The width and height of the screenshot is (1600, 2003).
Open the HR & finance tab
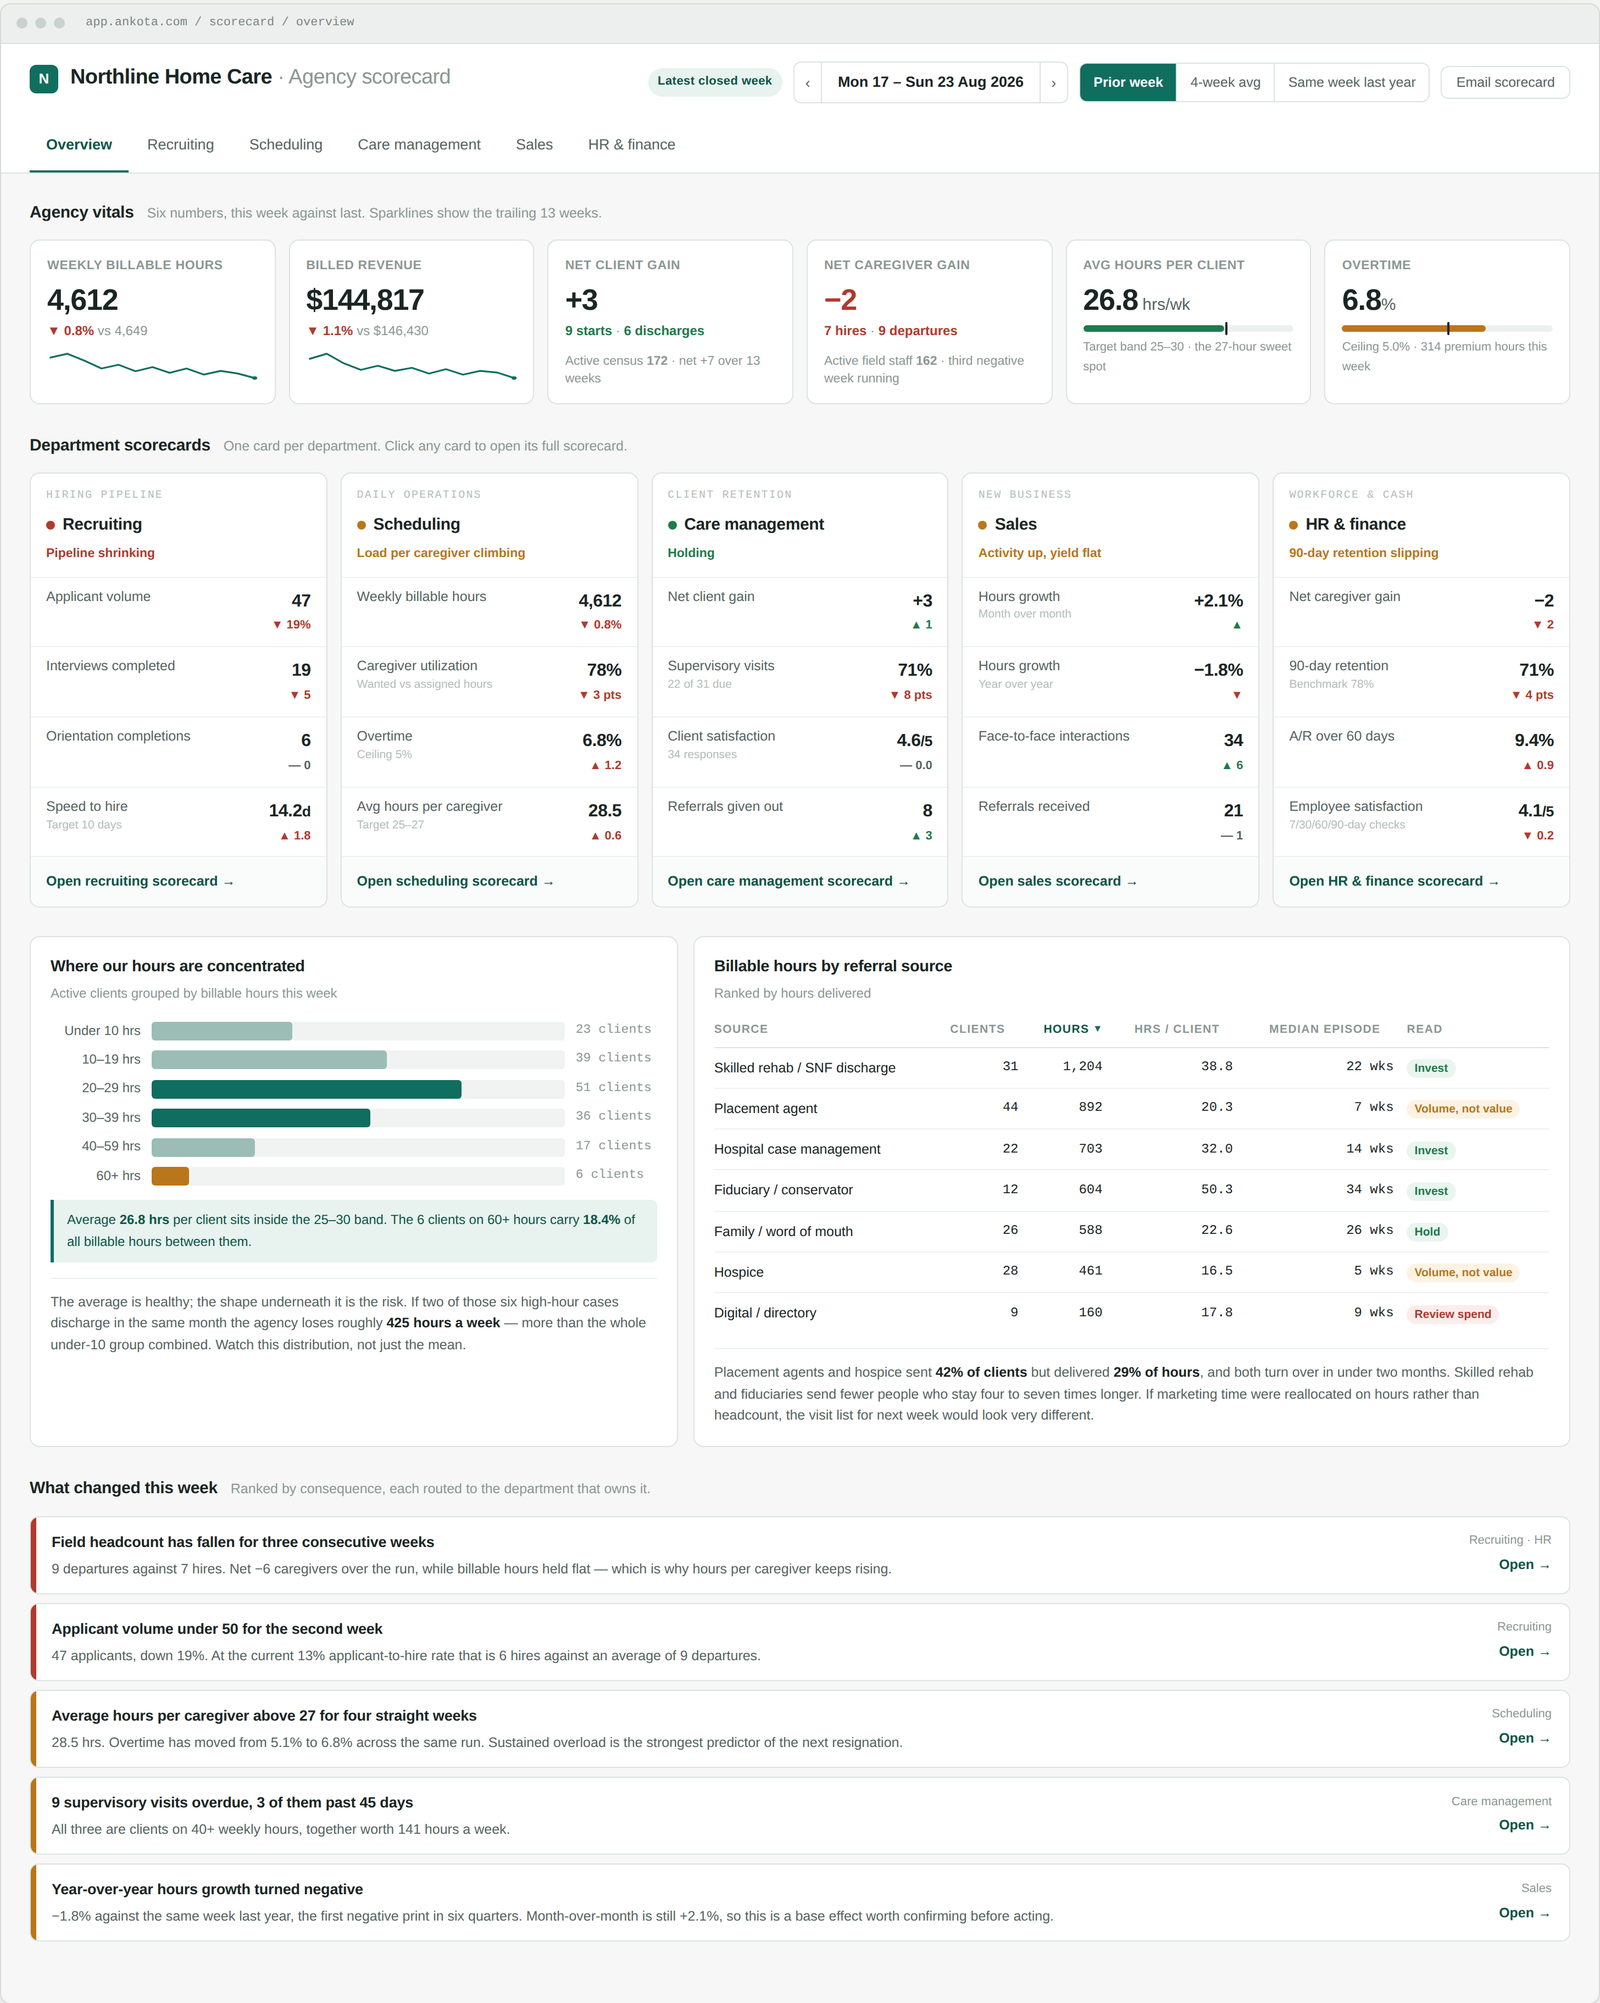(631, 145)
